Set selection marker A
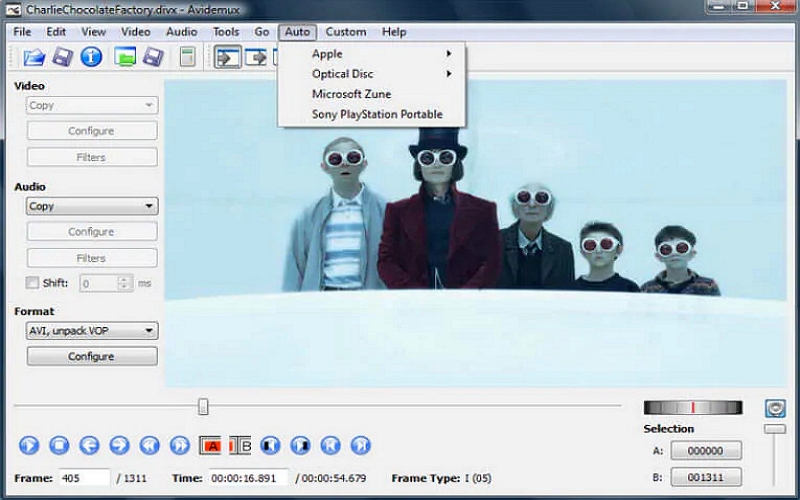800x500 pixels. (210, 445)
